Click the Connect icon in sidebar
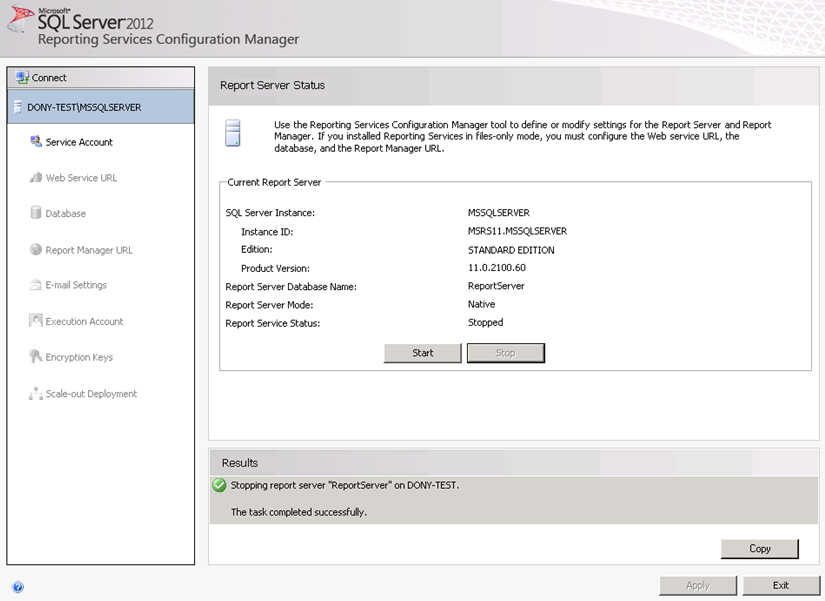This screenshot has height=601, width=825. (21, 77)
